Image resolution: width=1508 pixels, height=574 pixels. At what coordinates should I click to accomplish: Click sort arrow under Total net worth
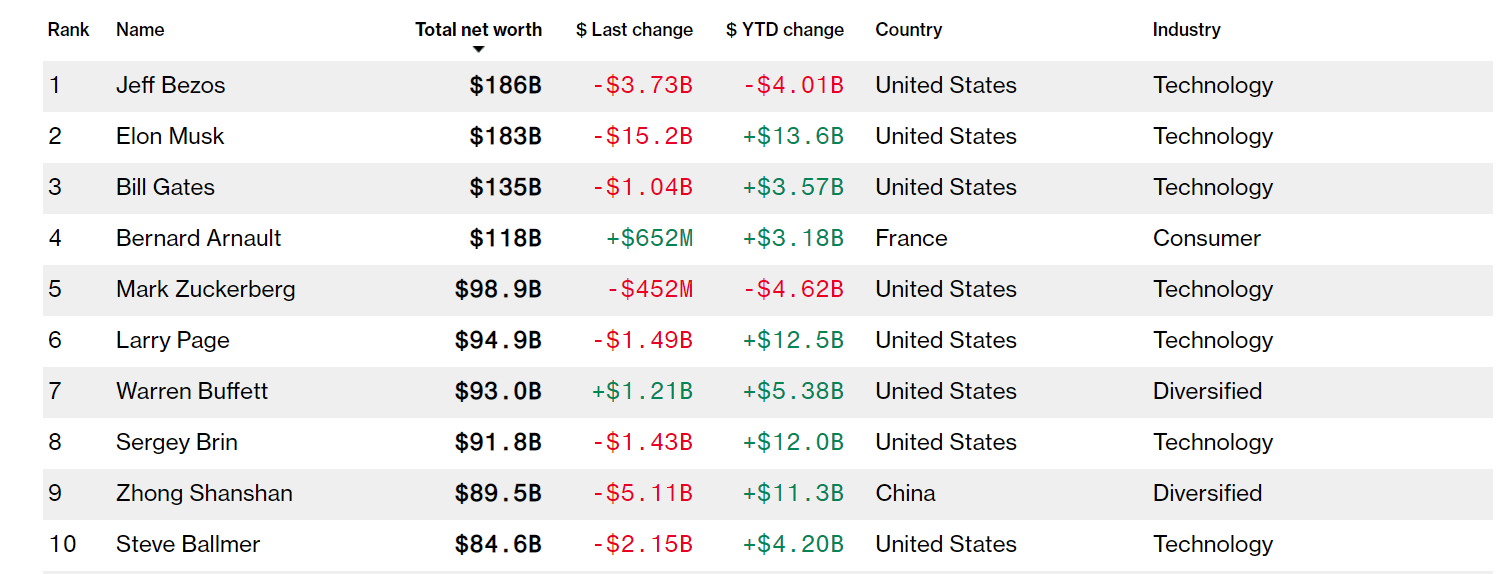pyautogui.click(x=479, y=50)
